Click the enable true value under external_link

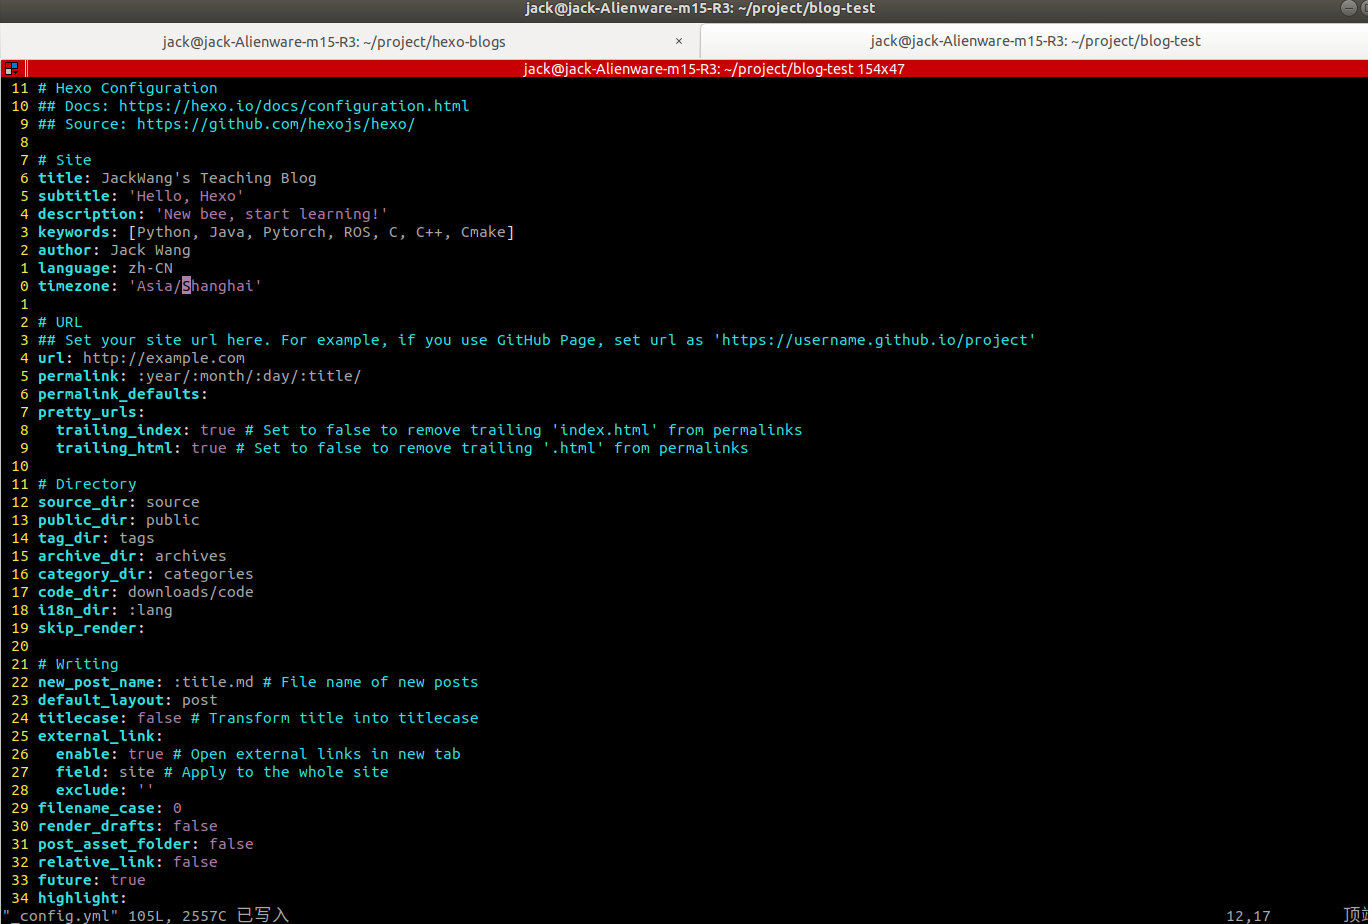coord(146,754)
